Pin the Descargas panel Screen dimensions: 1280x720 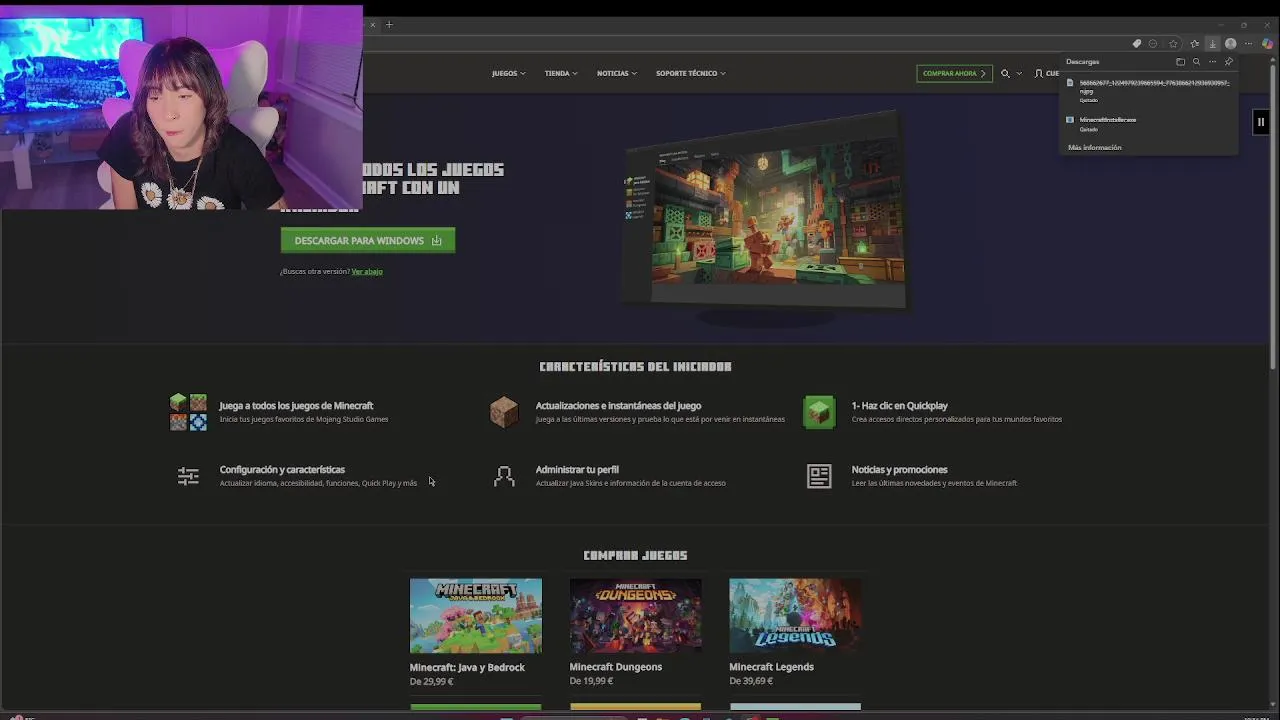pos(1229,62)
